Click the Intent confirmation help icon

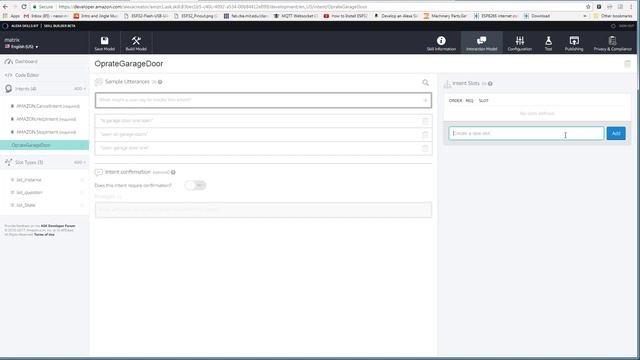pyautogui.click(x=173, y=172)
